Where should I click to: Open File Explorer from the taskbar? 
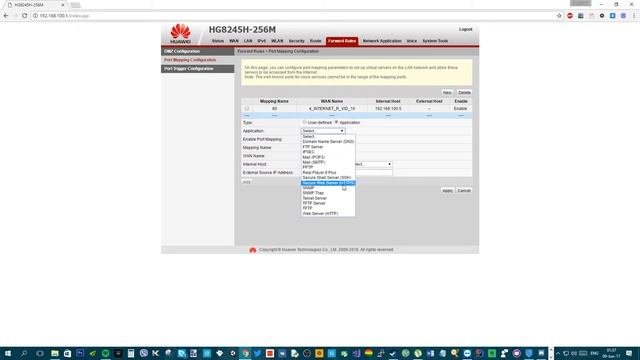pyautogui.click(x=55, y=353)
